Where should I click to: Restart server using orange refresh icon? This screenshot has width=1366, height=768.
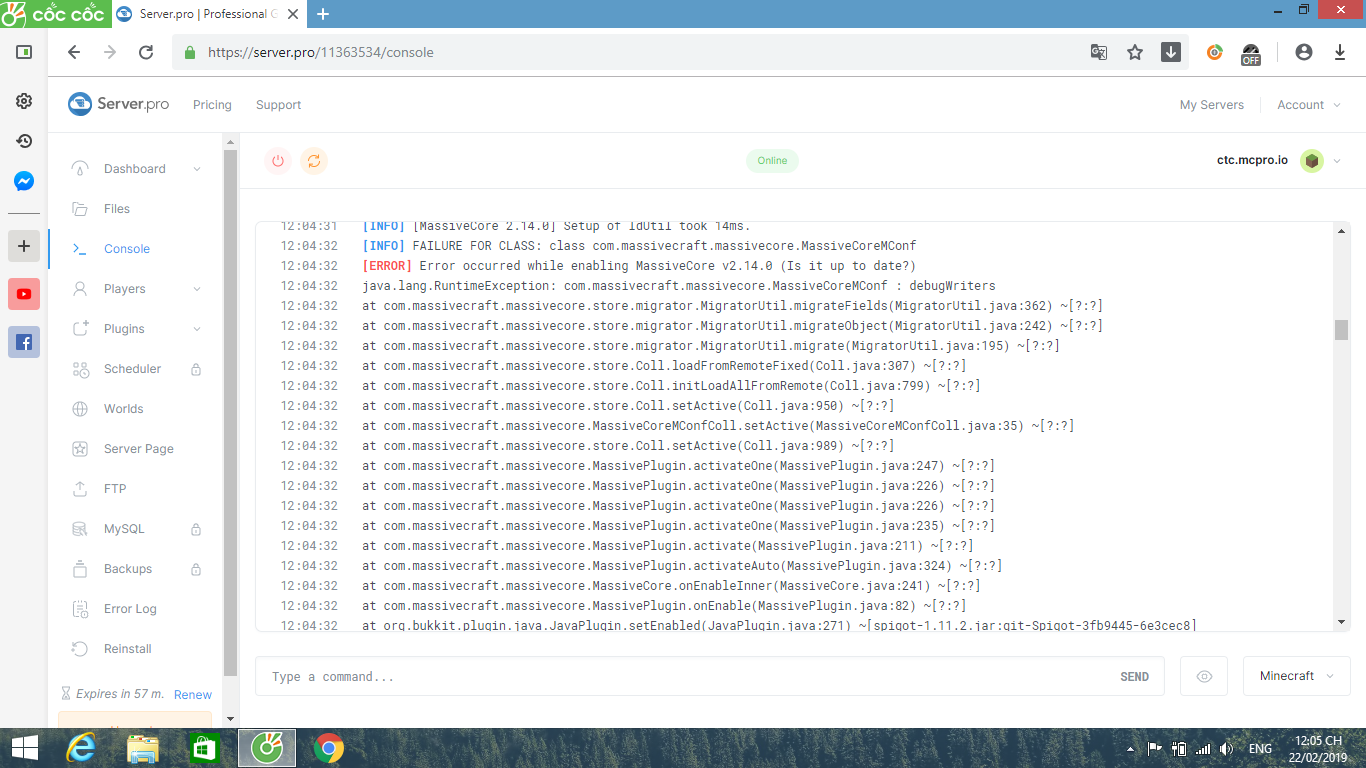pos(314,161)
